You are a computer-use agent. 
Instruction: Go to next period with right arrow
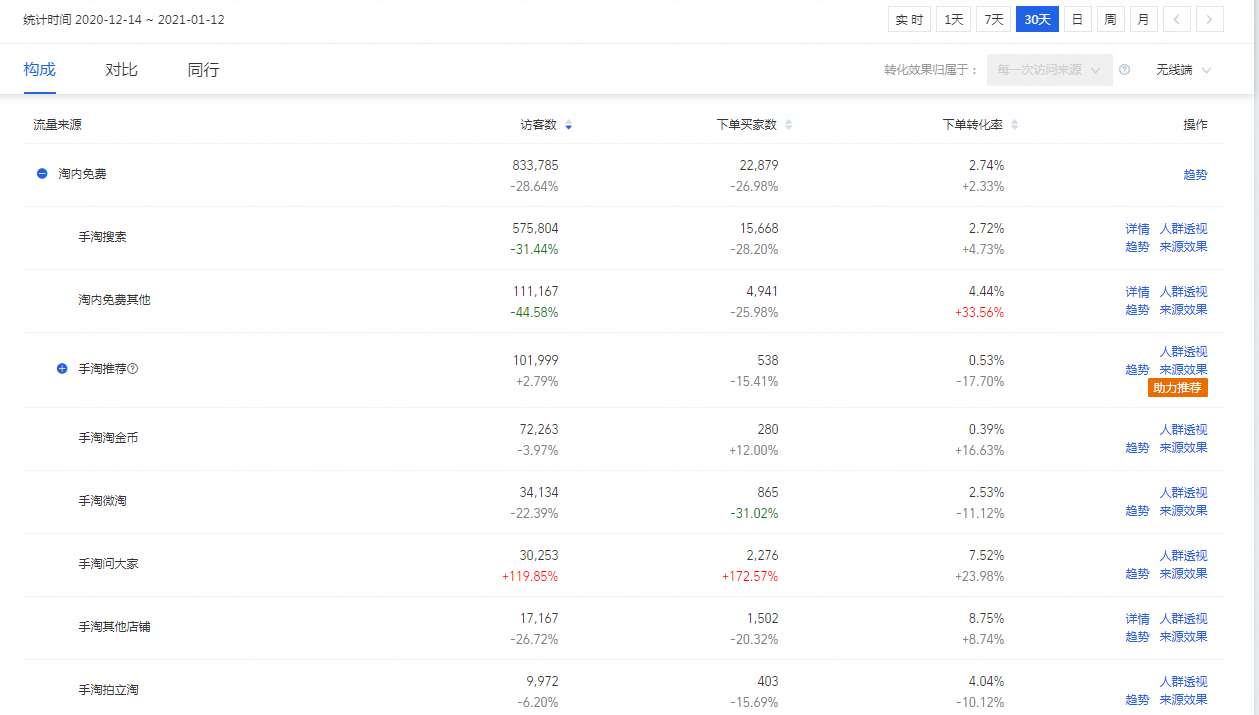pos(1210,19)
